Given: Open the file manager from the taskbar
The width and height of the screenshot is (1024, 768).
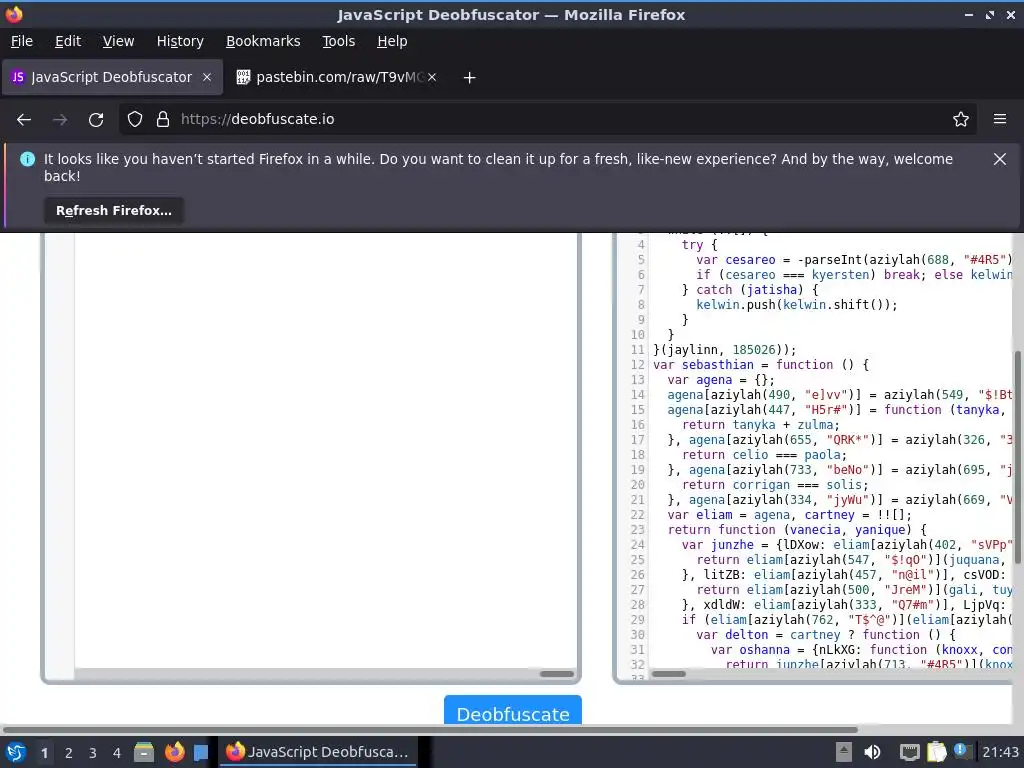Looking at the screenshot, I should (144, 752).
